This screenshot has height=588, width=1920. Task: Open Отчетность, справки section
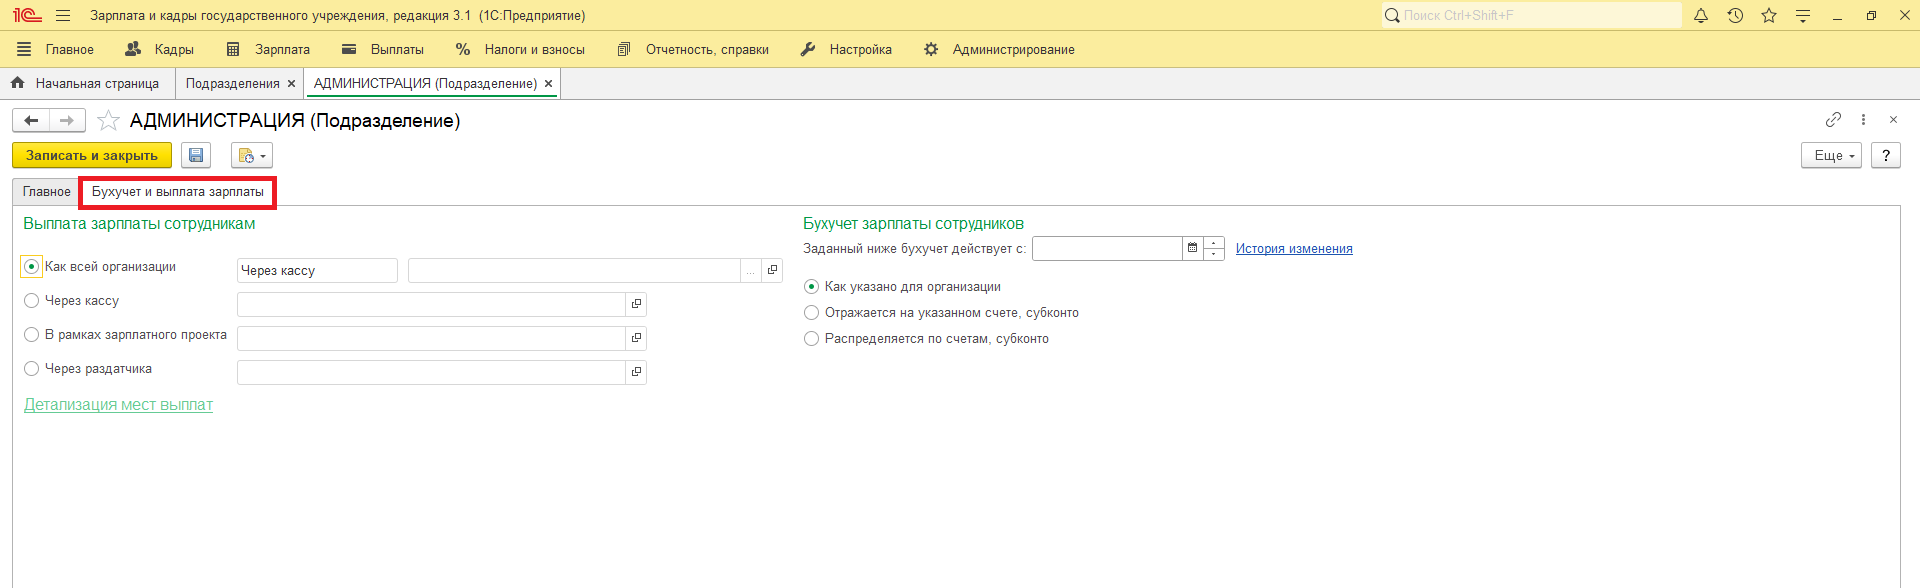tap(693, 49)
